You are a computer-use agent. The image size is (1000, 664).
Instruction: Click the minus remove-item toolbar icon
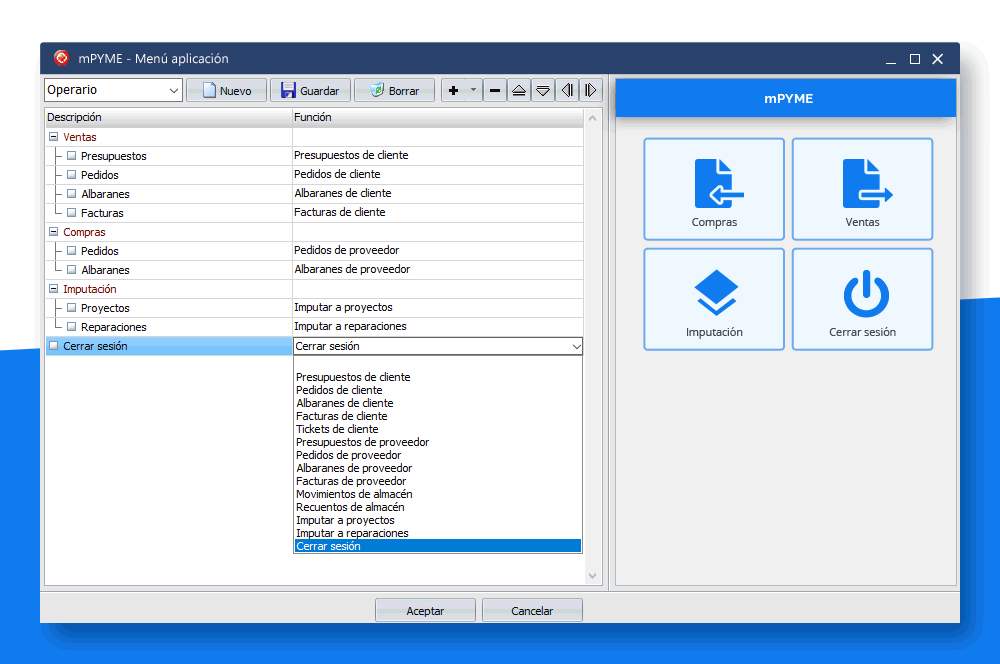495,90
